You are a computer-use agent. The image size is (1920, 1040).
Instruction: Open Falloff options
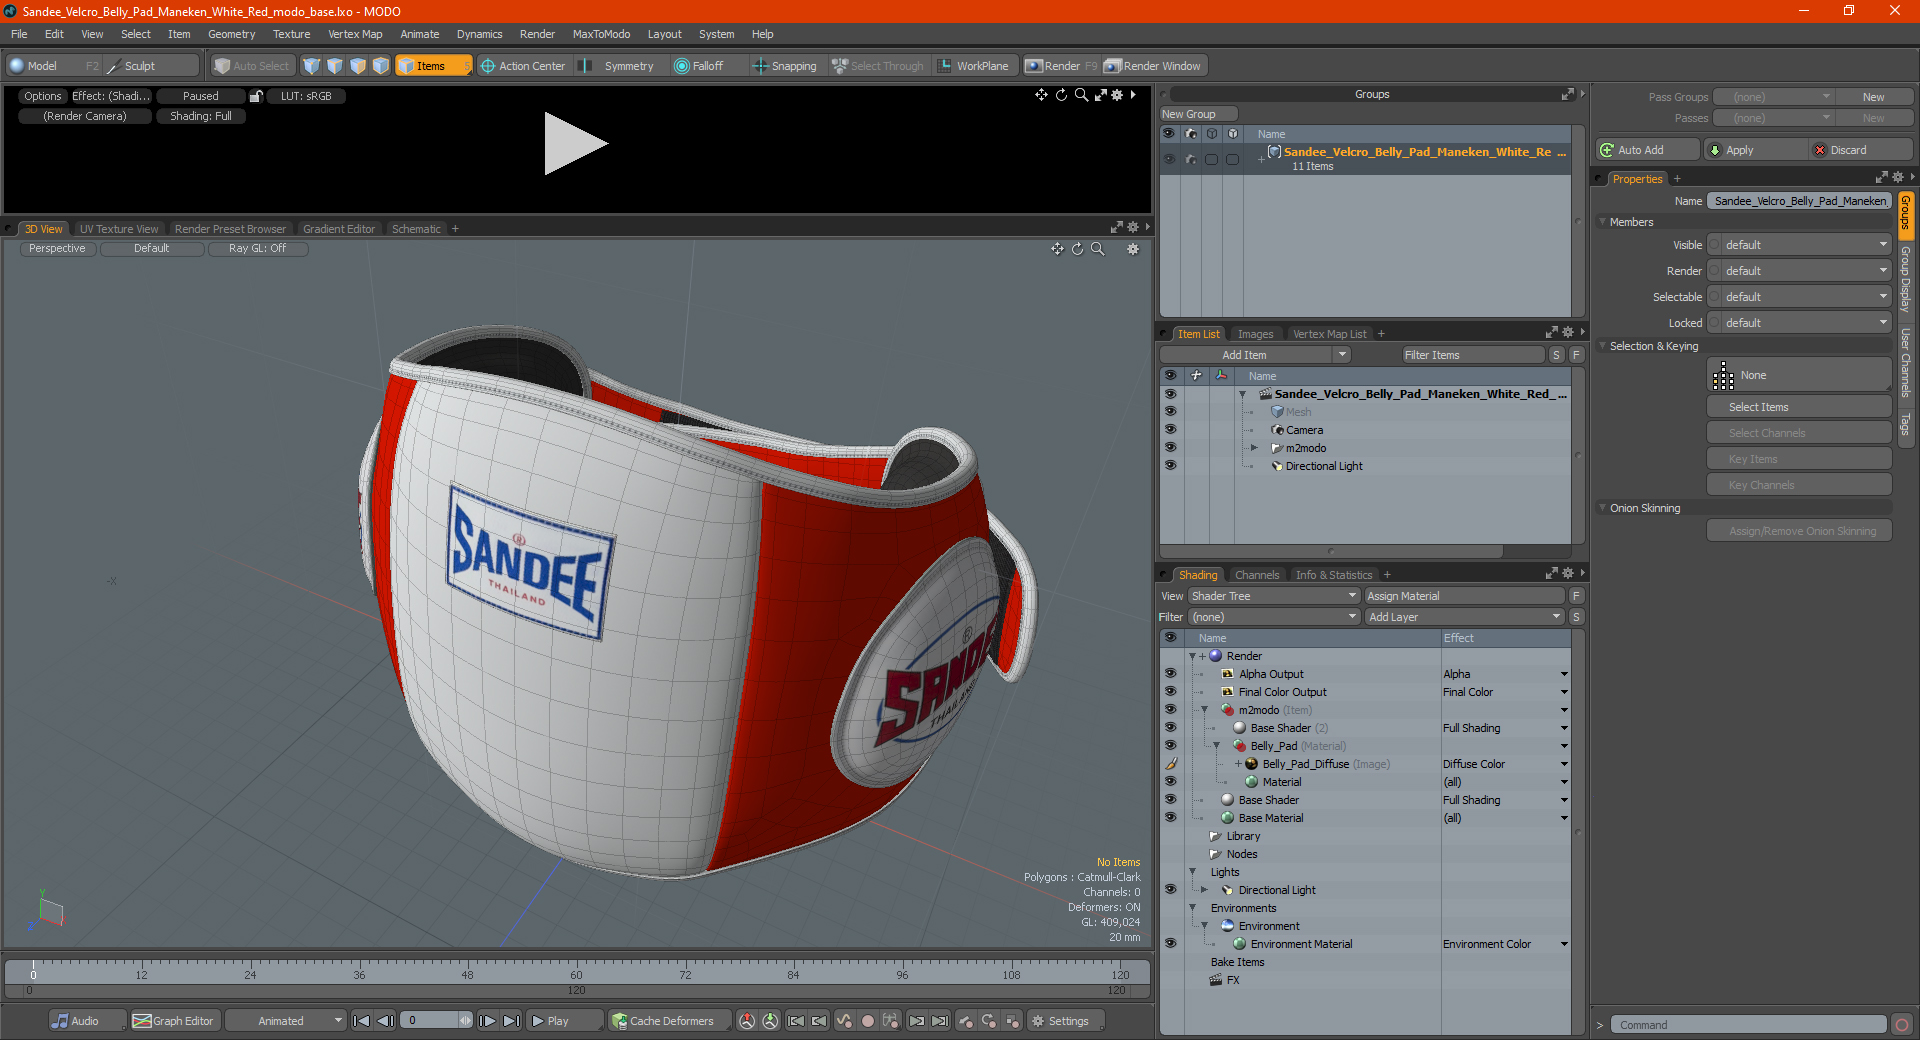(708, 66)
